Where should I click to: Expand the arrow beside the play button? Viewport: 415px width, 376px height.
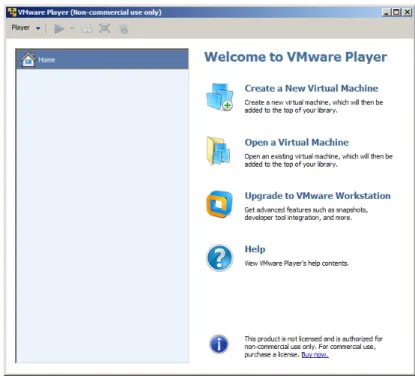[71, 28]
